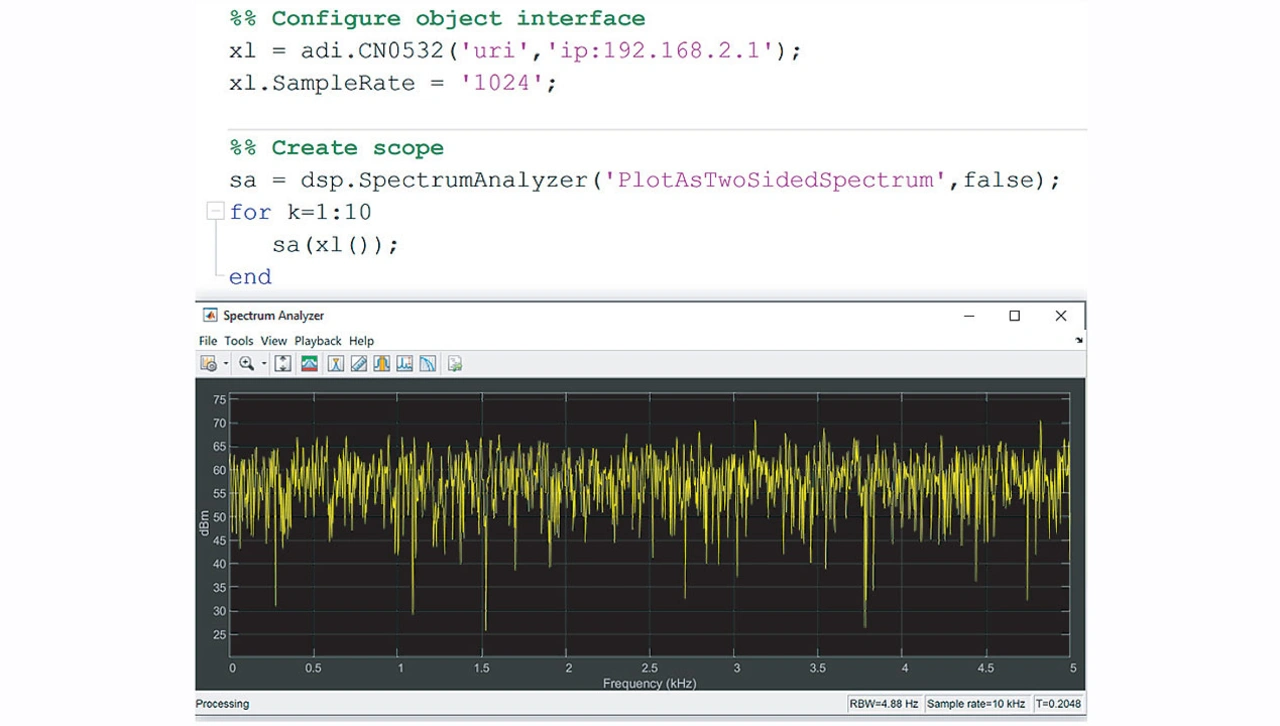Click the Scale Axes Limits icon
Image resolution: width=1280 pixels, height=726 pixels.
[283, 364]
